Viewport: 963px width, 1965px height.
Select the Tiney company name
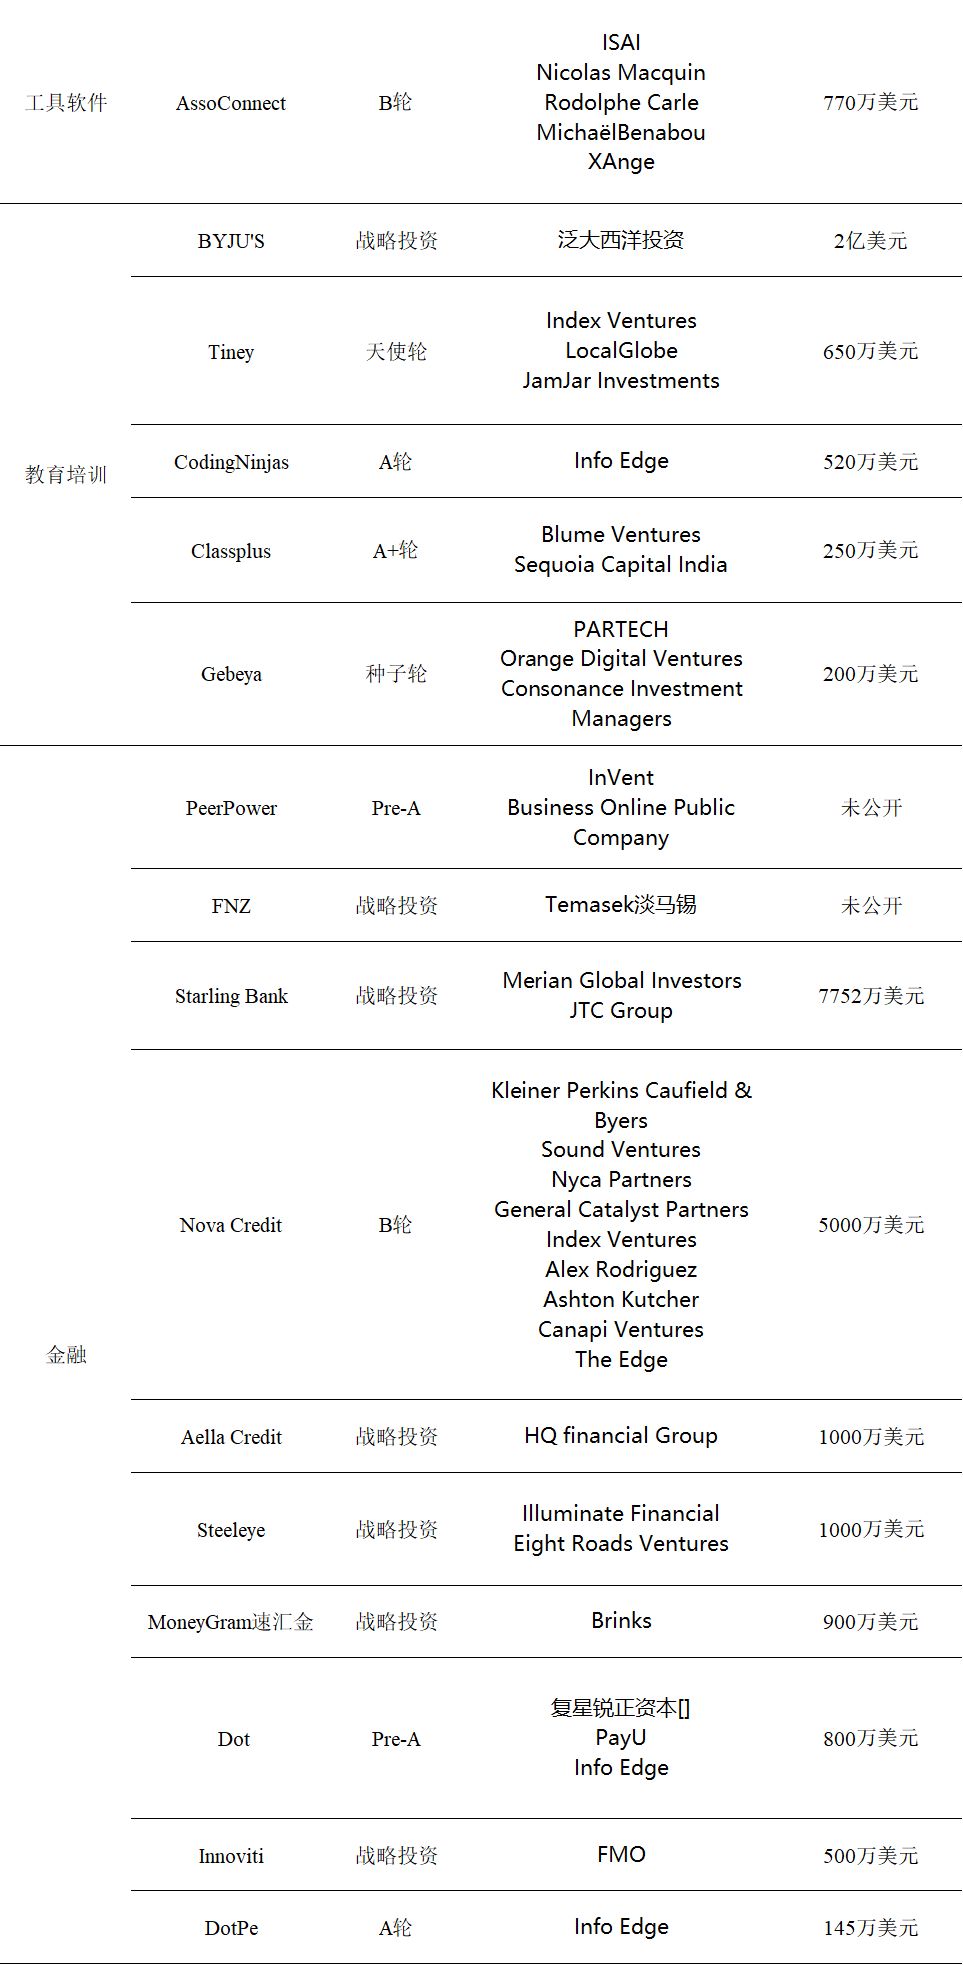click(x=231, y=352)
